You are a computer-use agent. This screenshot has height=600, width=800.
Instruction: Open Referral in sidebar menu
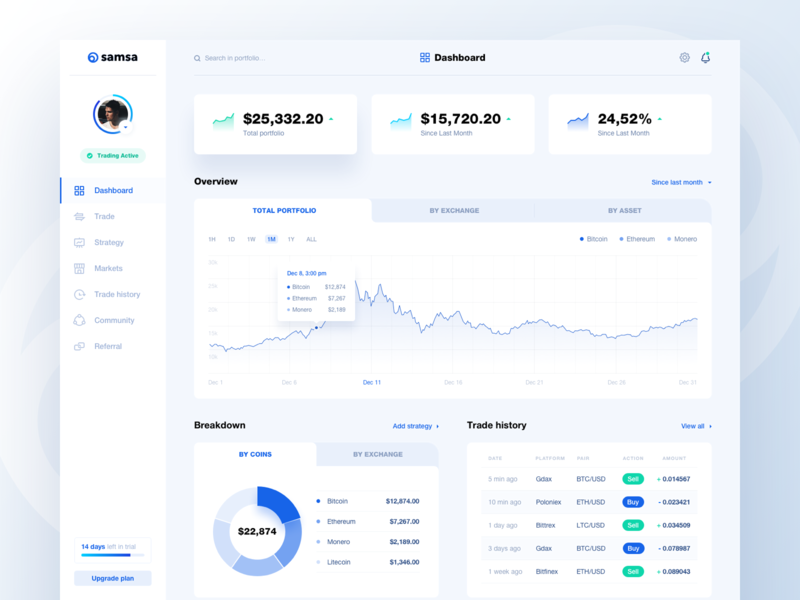(113, 346)
